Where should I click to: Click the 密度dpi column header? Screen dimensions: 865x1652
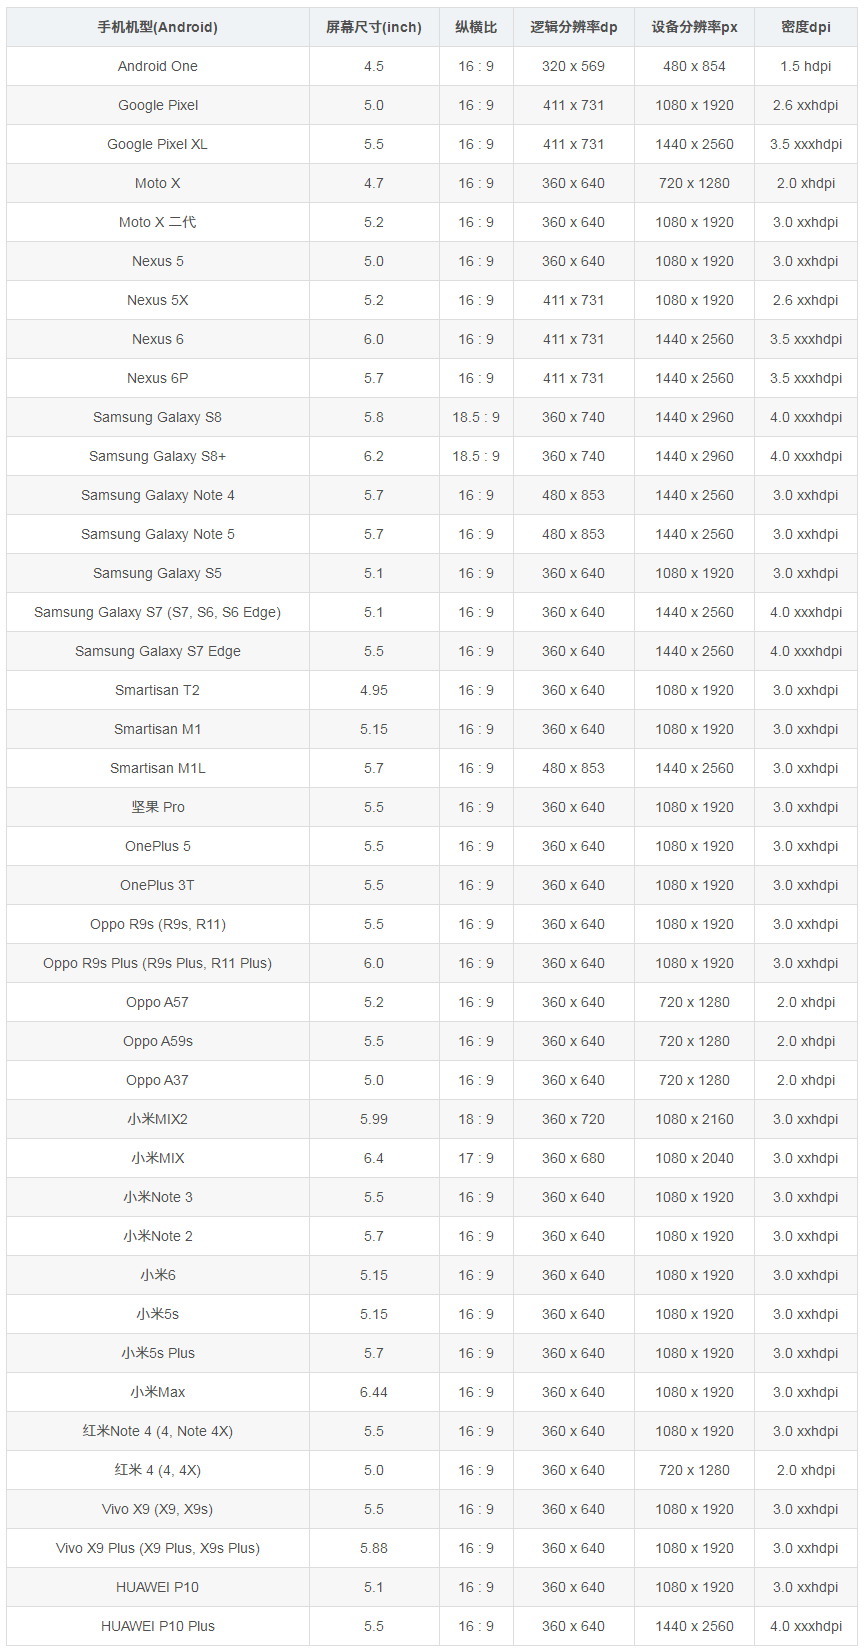tap(805, 27)
